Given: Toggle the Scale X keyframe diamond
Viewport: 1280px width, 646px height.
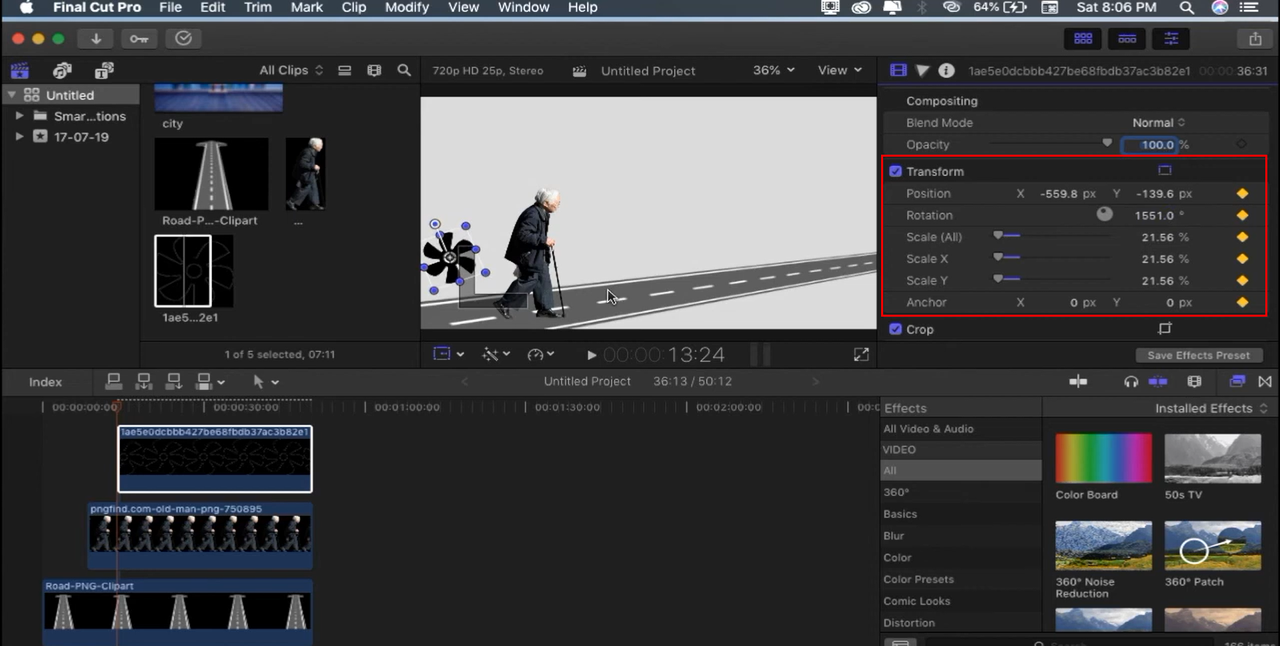Looking at the screenshot, I should (1242, 259).
